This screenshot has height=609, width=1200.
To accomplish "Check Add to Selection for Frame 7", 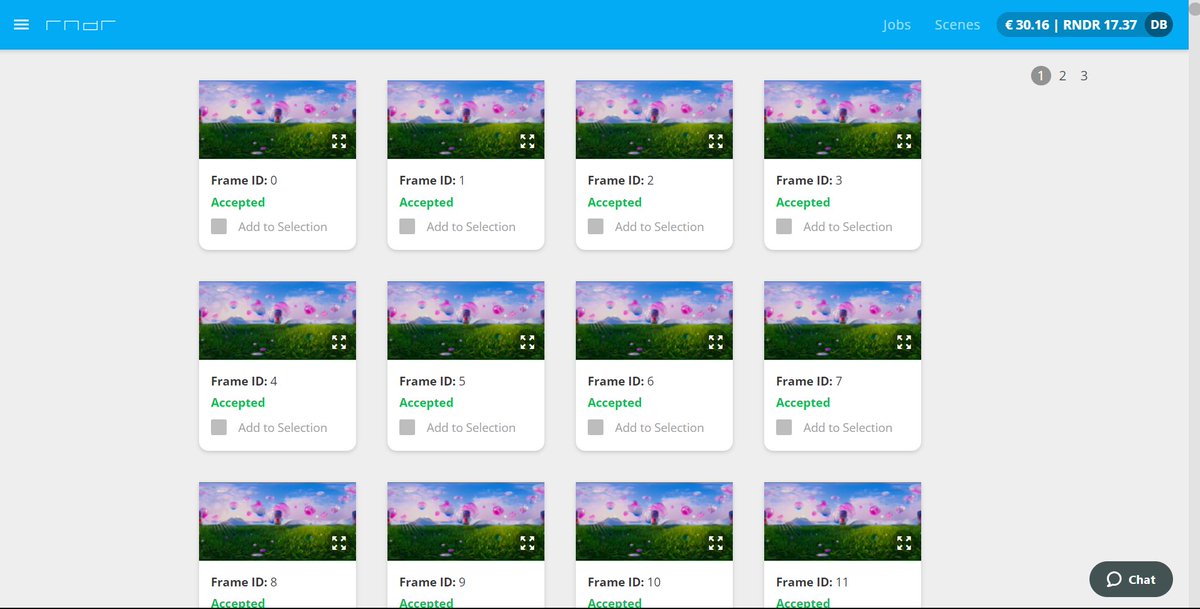I will 784,428.
